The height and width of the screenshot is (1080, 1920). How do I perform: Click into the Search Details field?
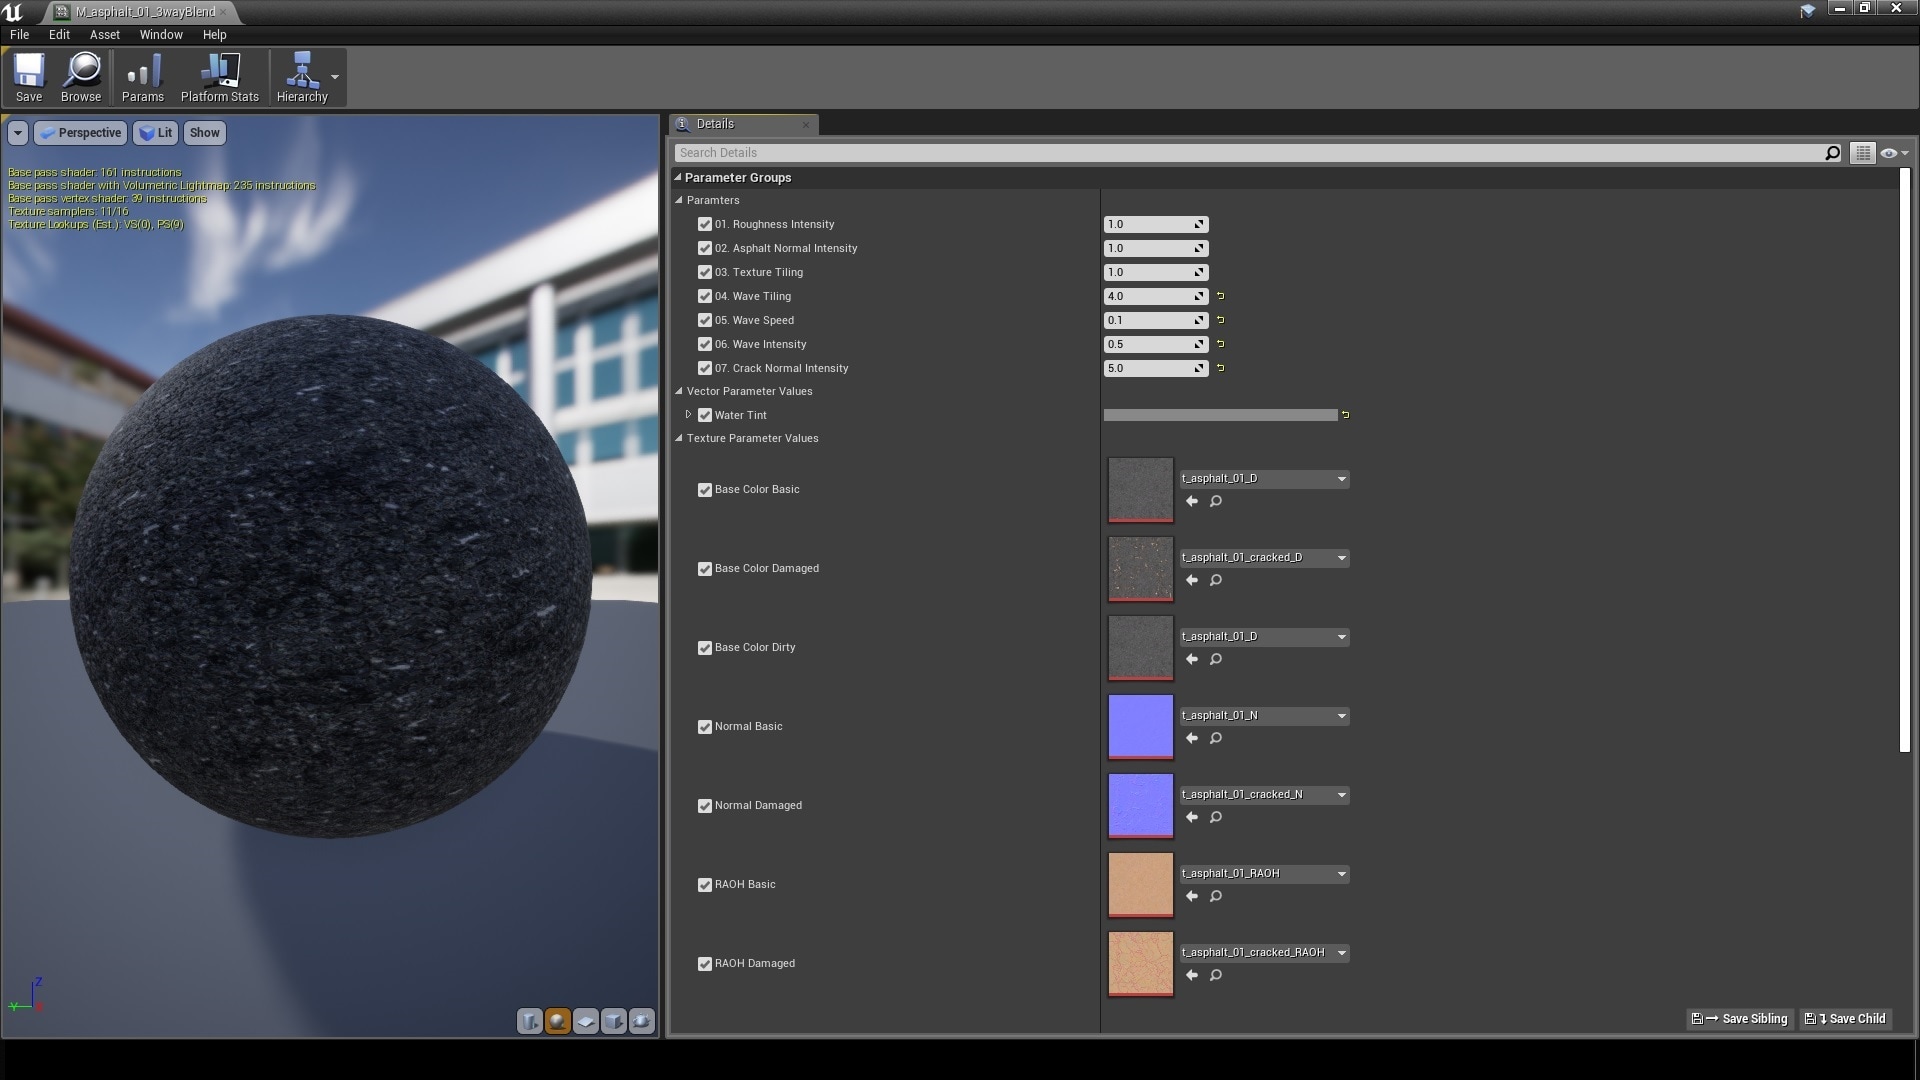pos(1000,152)
